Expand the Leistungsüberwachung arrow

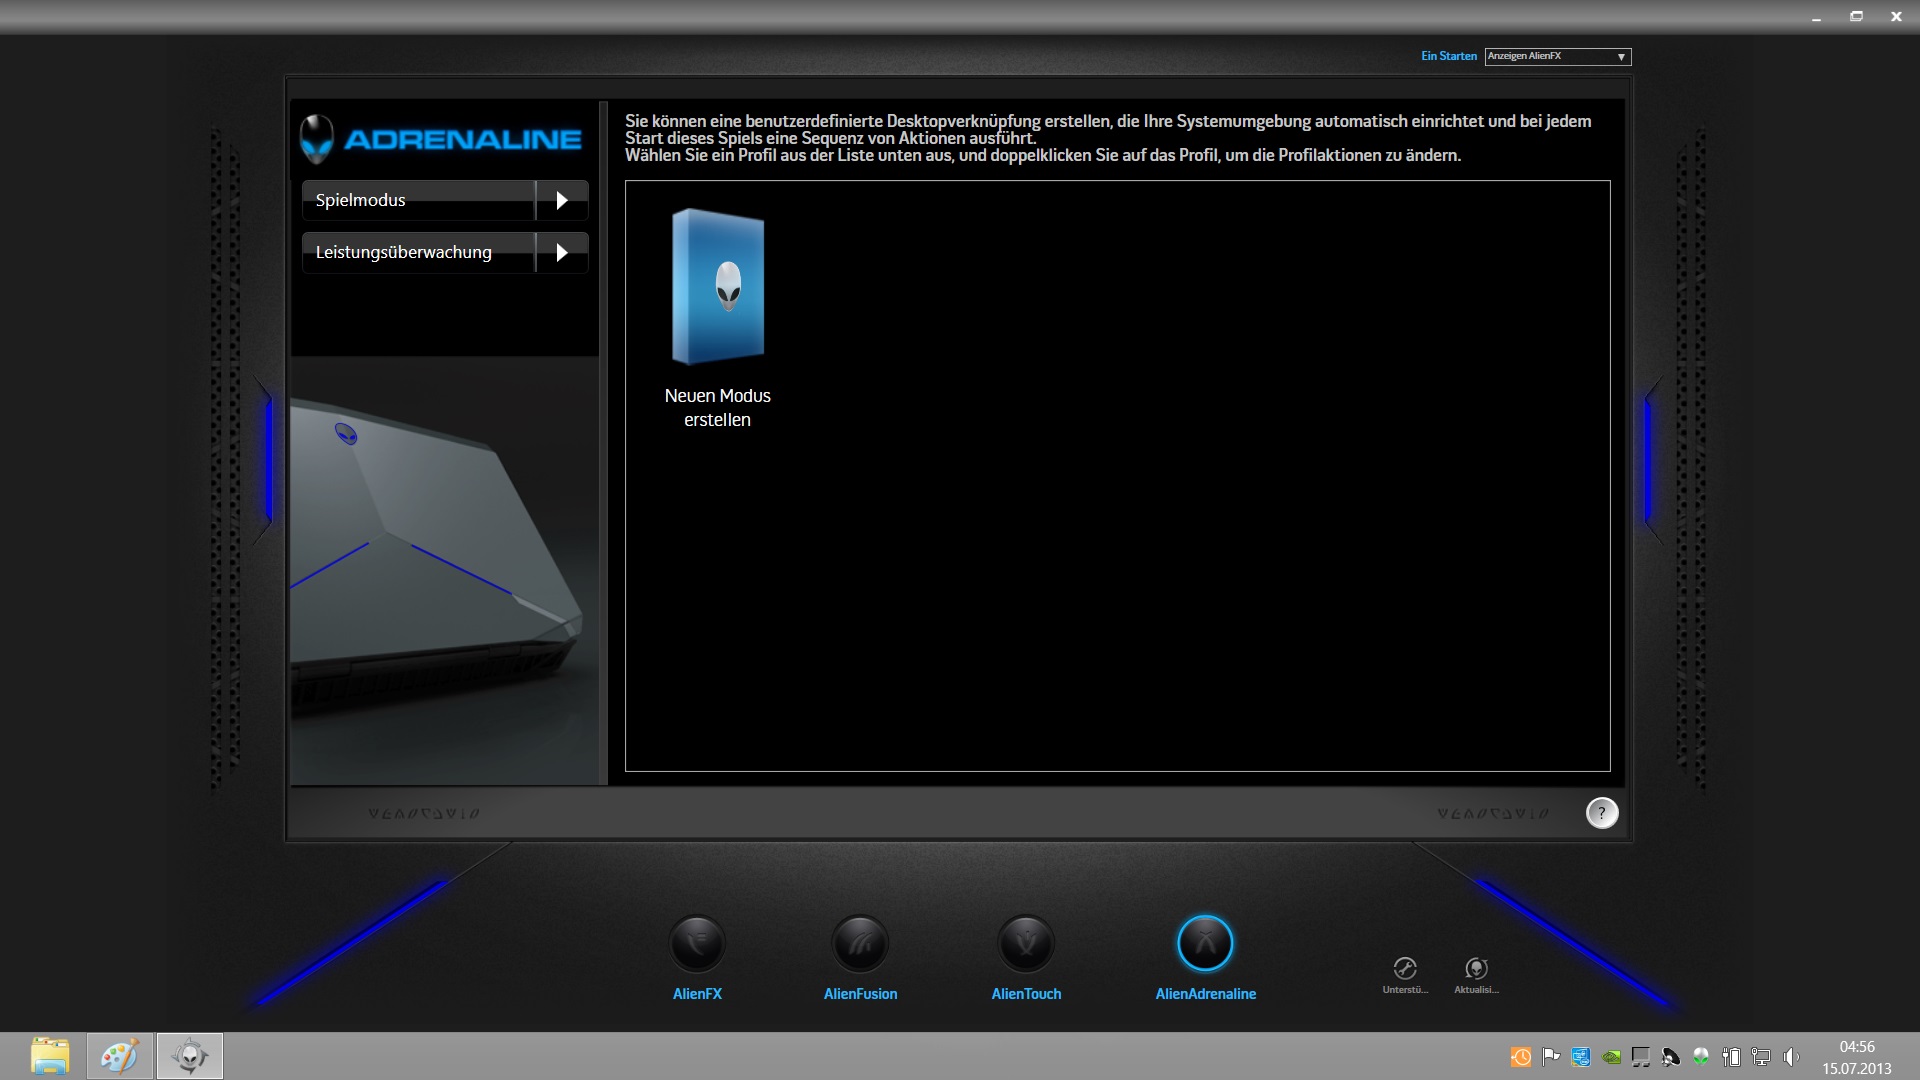562,252
